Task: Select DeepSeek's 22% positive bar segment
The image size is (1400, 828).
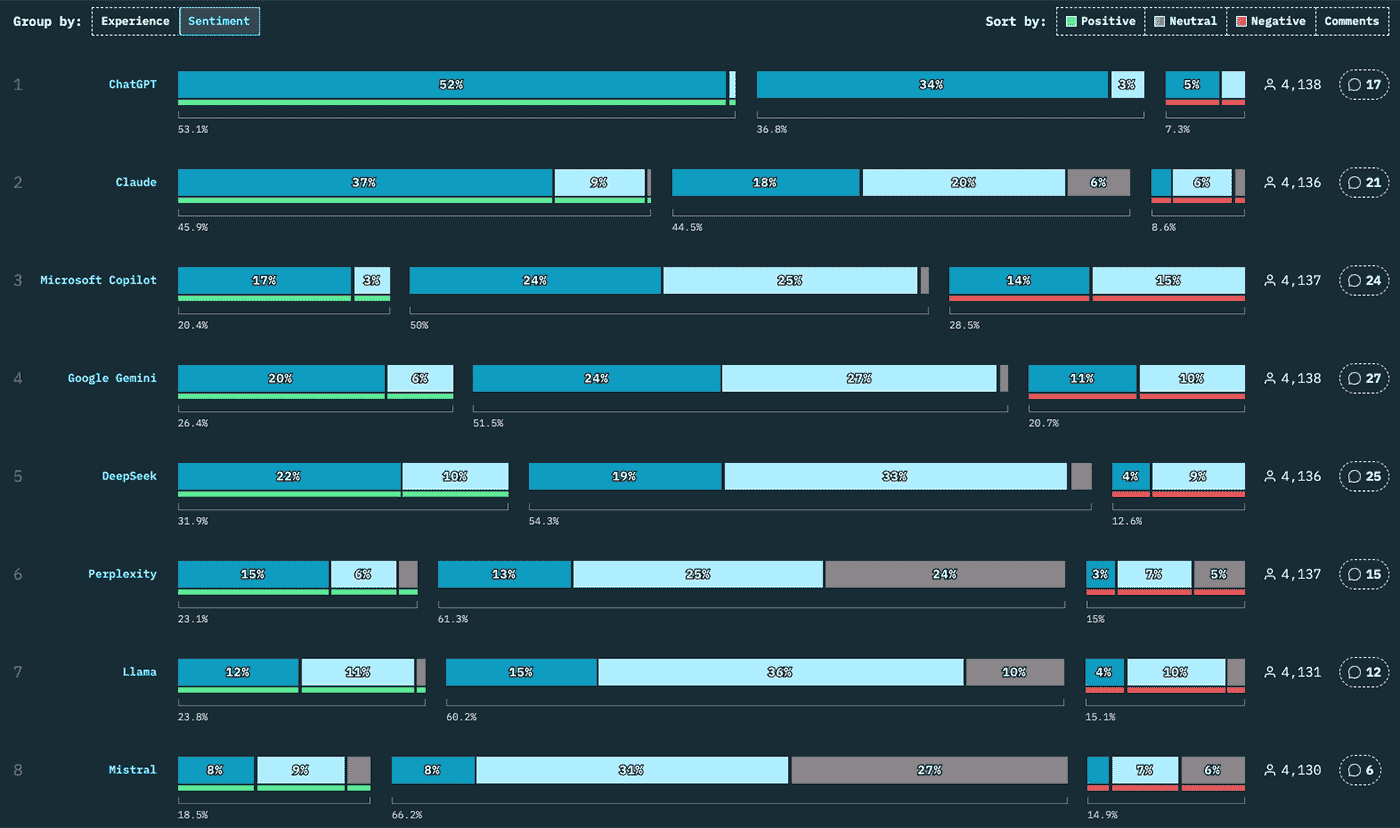Action: click(x=289, y=477)
